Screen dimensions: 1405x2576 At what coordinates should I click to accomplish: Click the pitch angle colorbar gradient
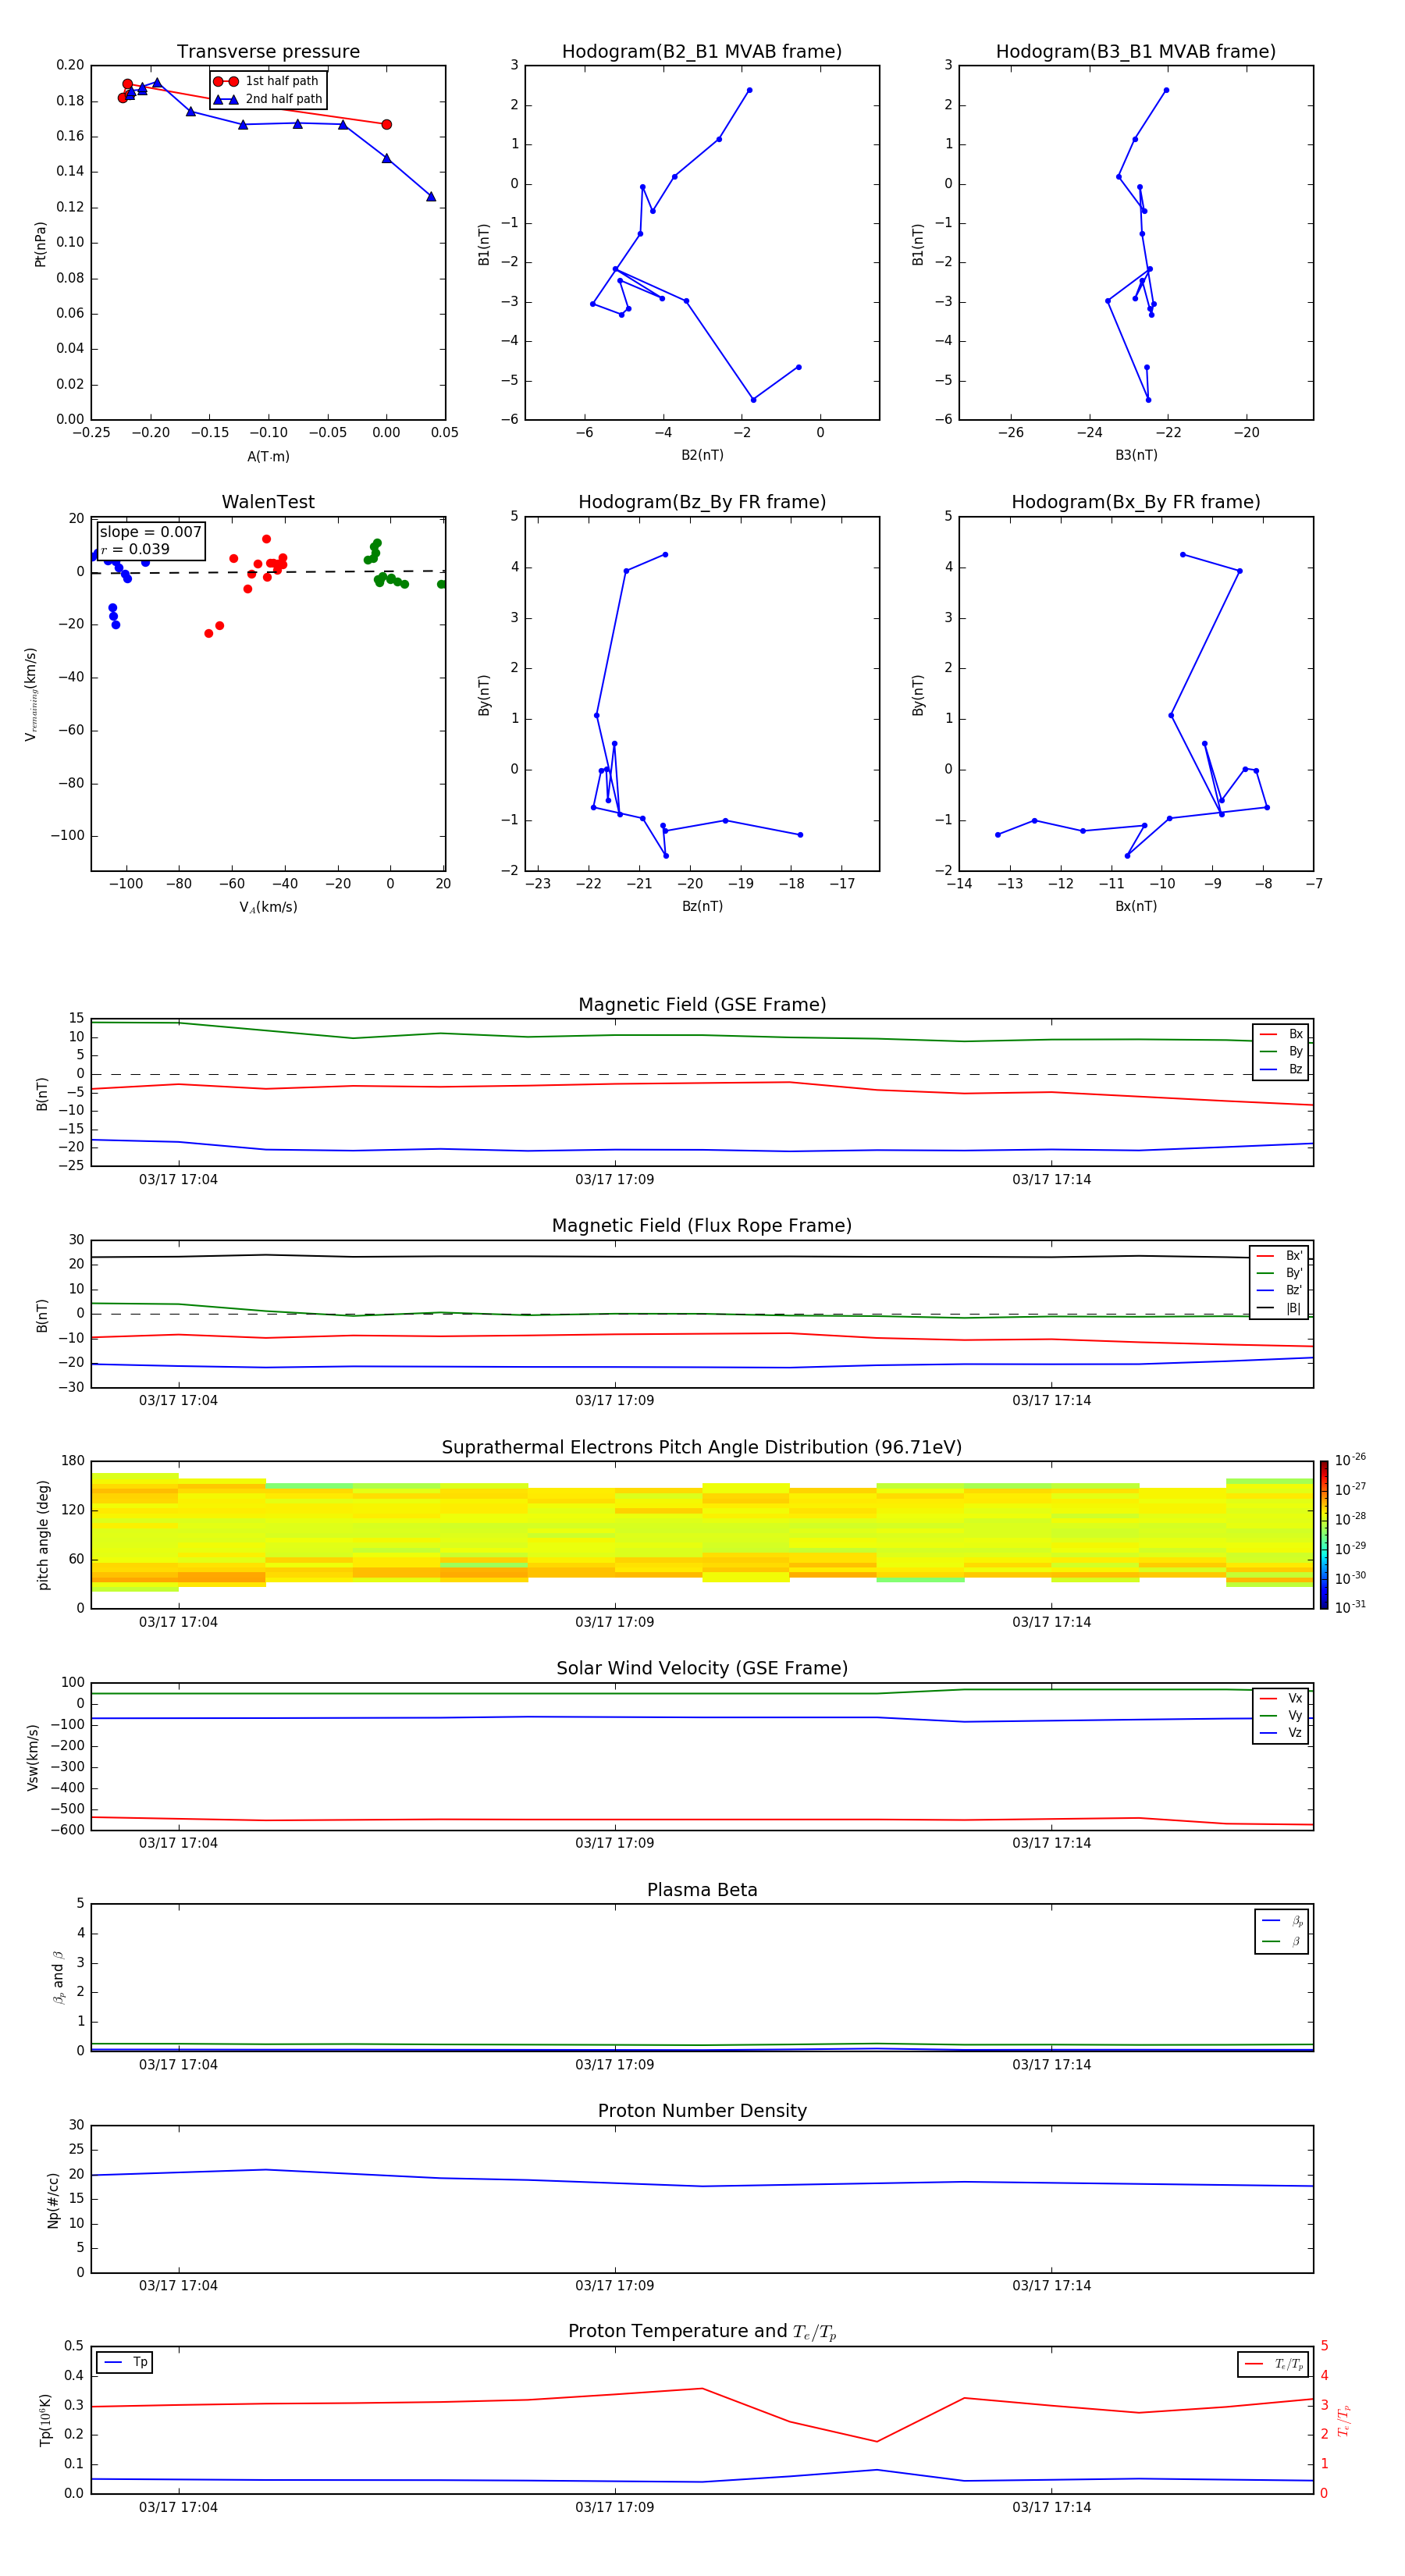[1324, 1535]
